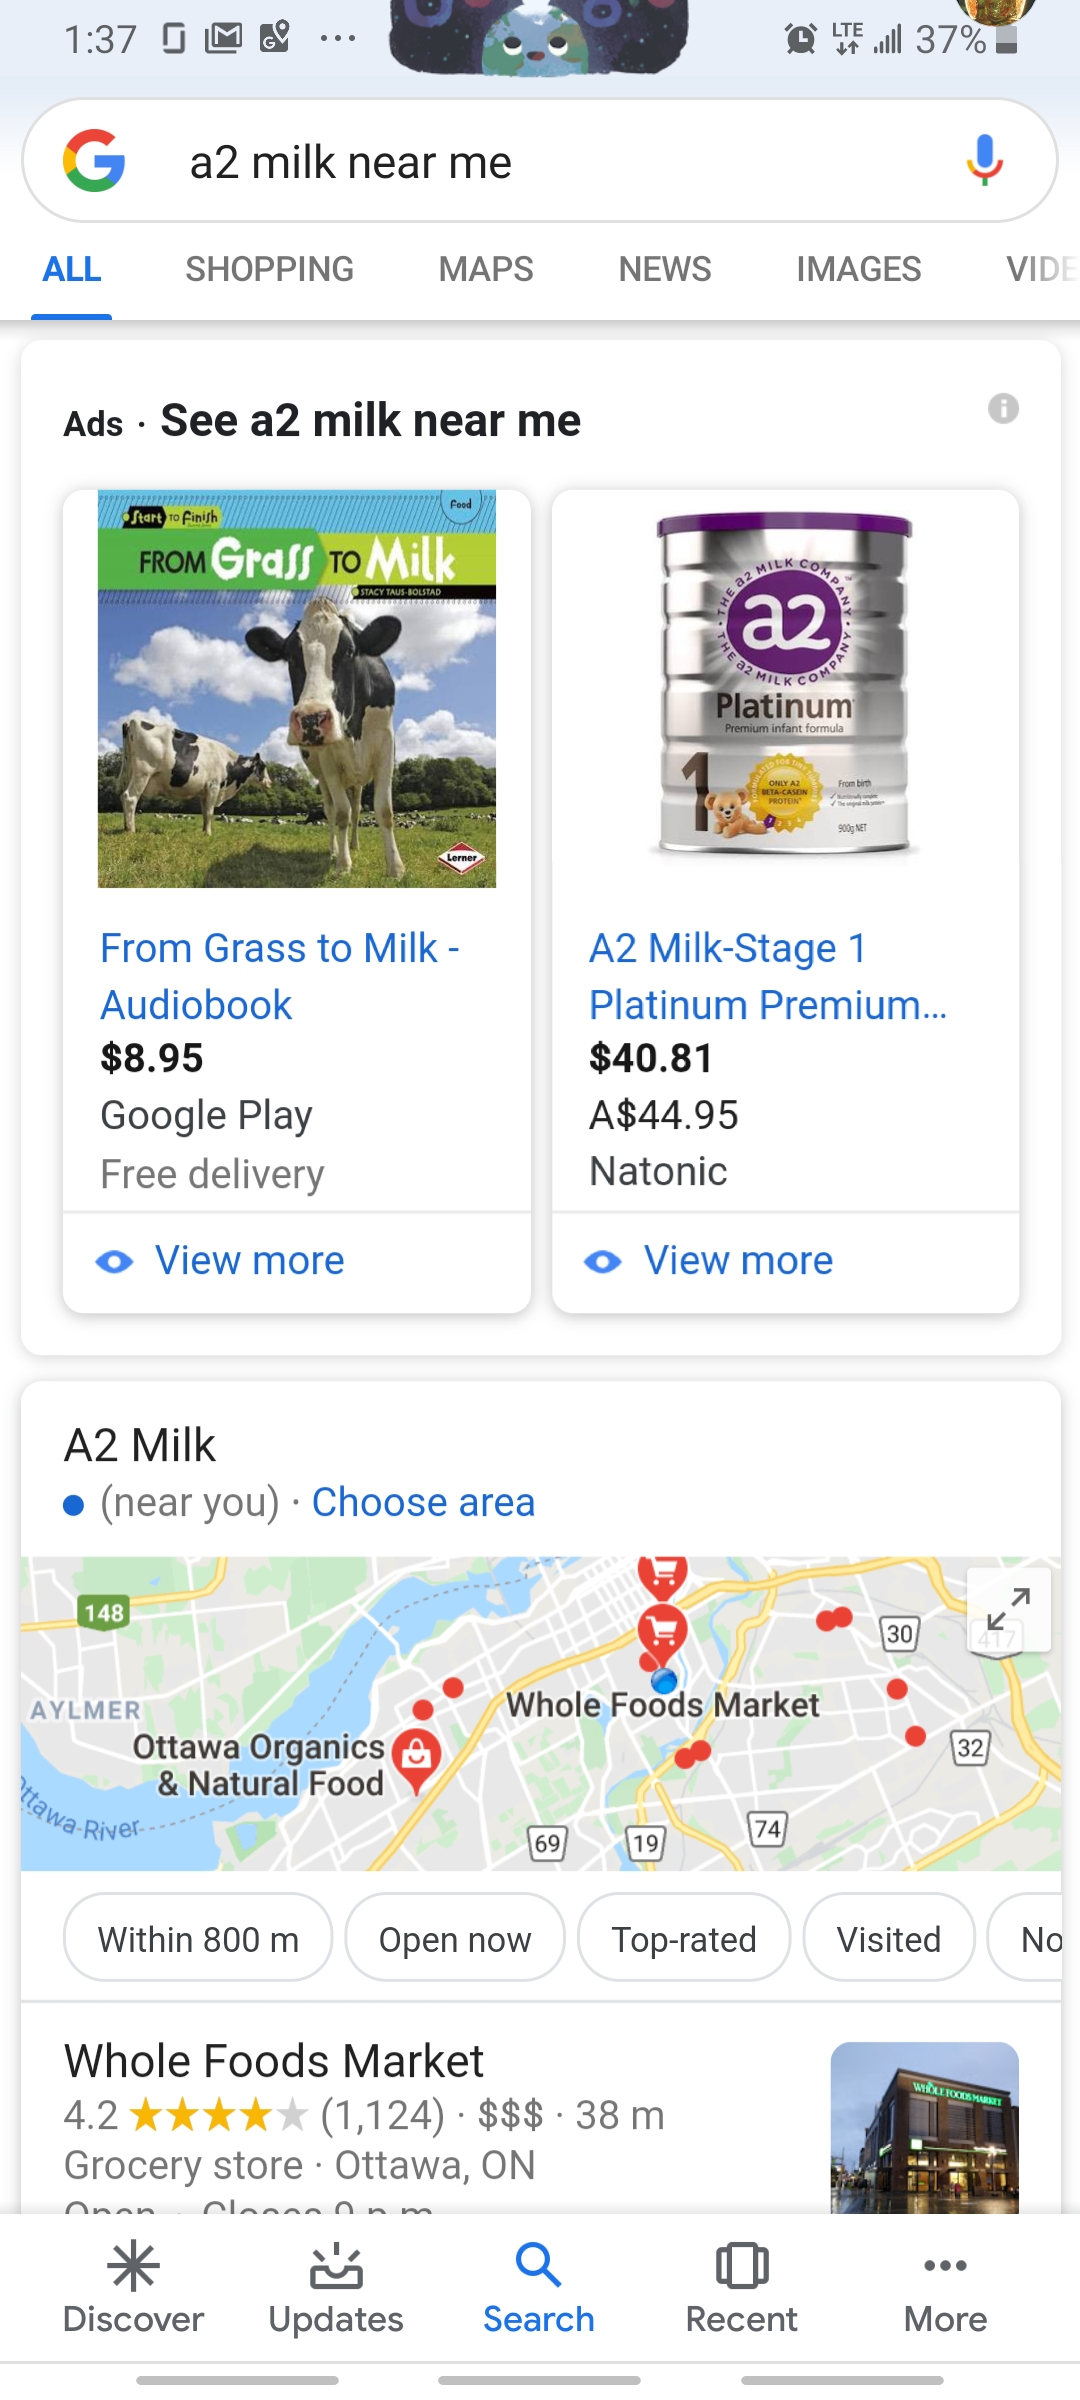Switch to the Shopping tab
The height and width of the screenshot is (2400, 1080).
click(x=269, y=269)
